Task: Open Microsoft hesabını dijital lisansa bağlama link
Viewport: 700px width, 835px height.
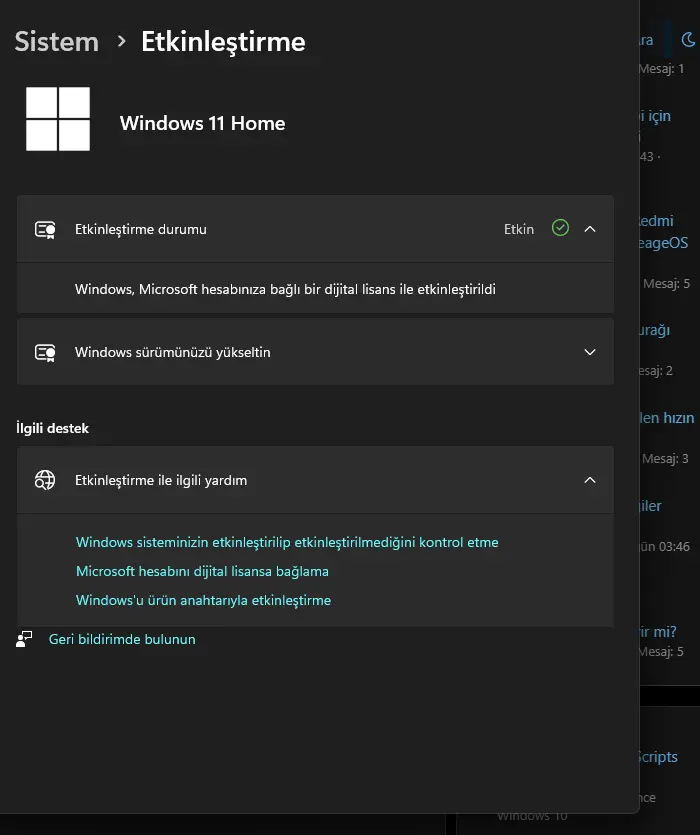Action: click(x=202, y=571)
